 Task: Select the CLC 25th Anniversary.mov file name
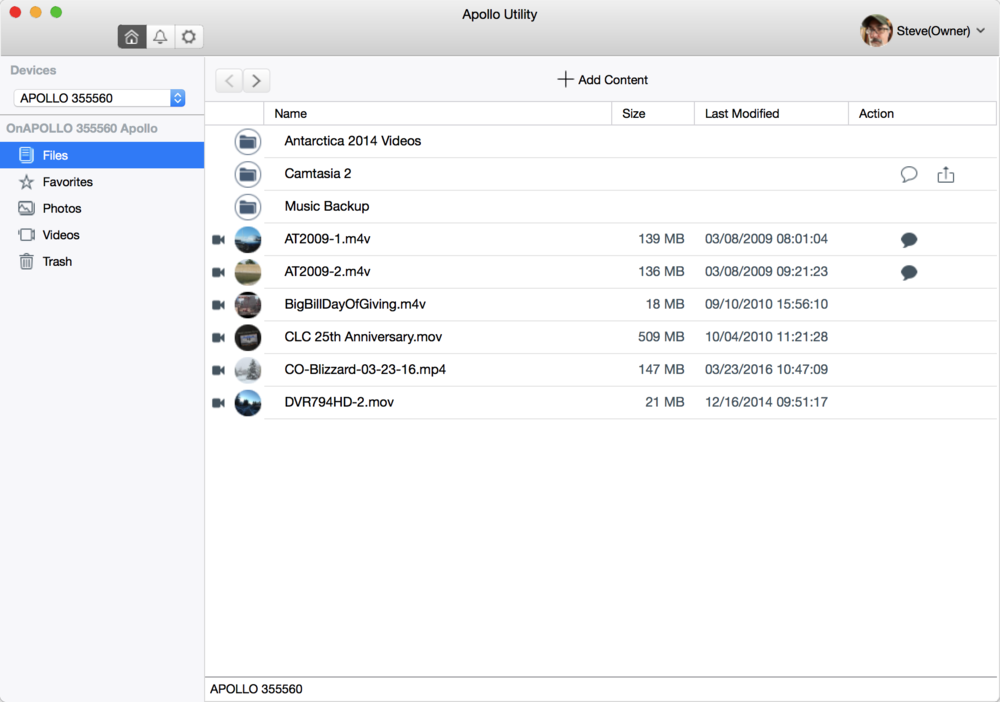363,337
